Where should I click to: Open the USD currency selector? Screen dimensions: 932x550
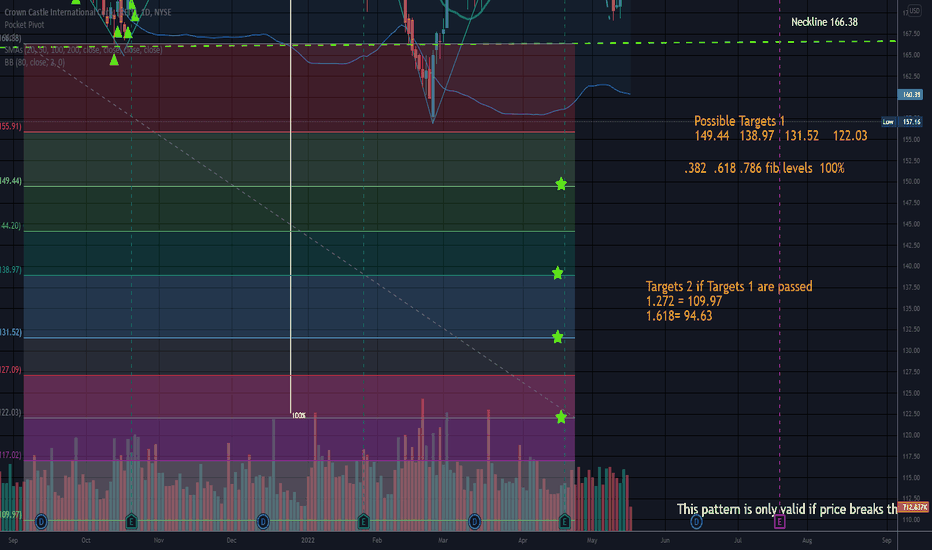914,11
